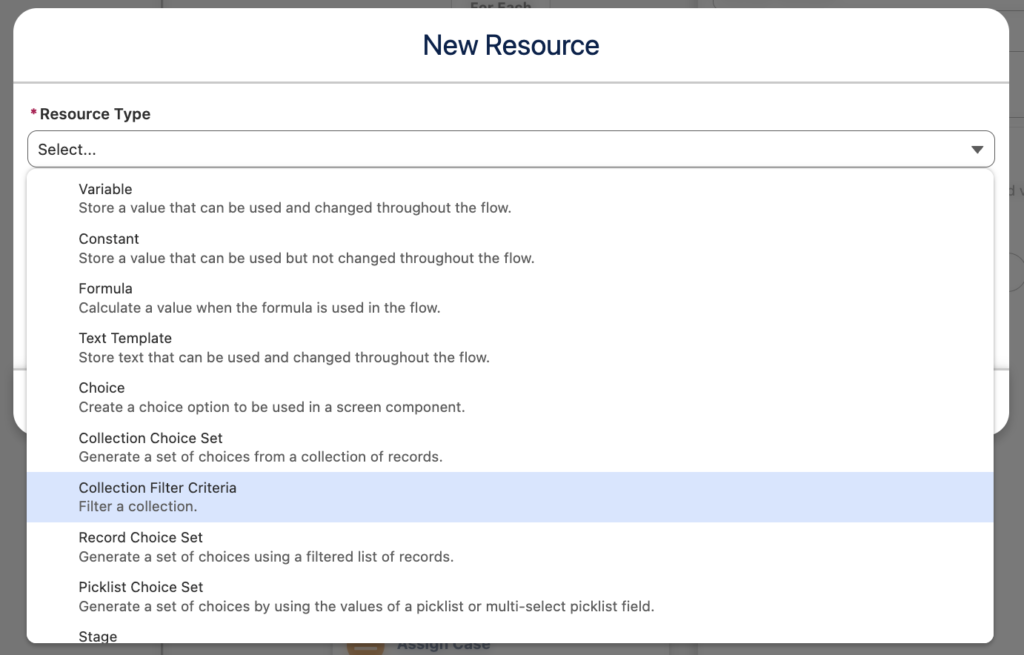Viewport: 1024px width, 655px height.
Task: Pick the highlighted Collection Filter Criteria
Action: click(x=510, y=497)
